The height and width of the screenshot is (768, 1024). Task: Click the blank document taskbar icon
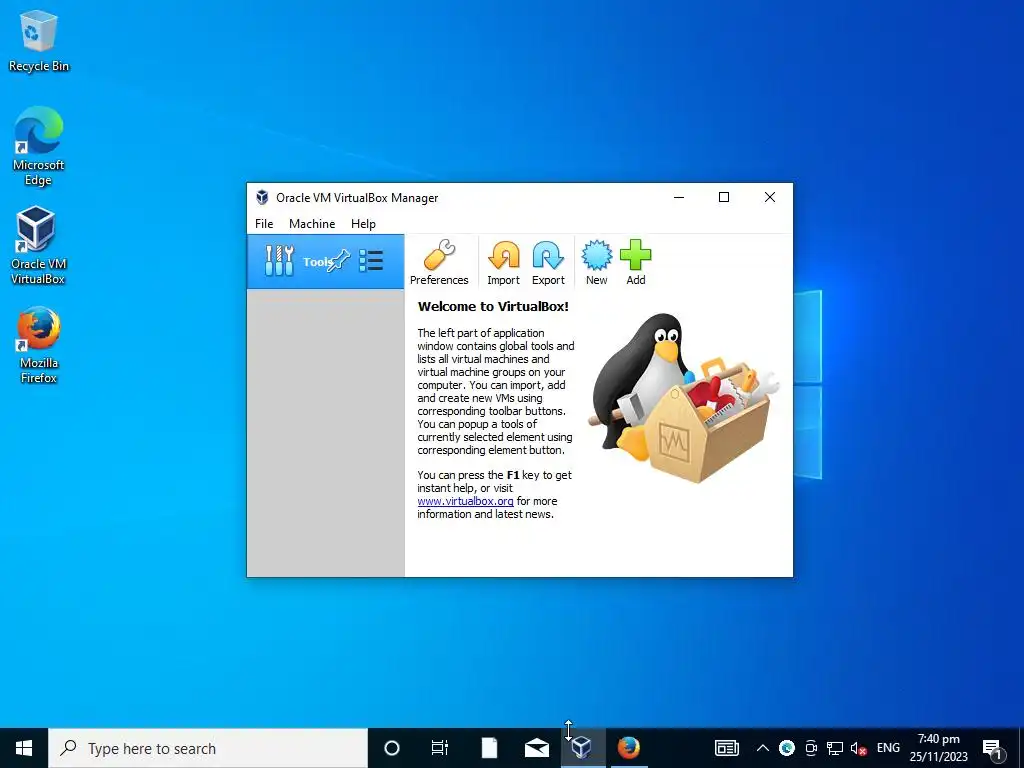click(x=489, y=748)
